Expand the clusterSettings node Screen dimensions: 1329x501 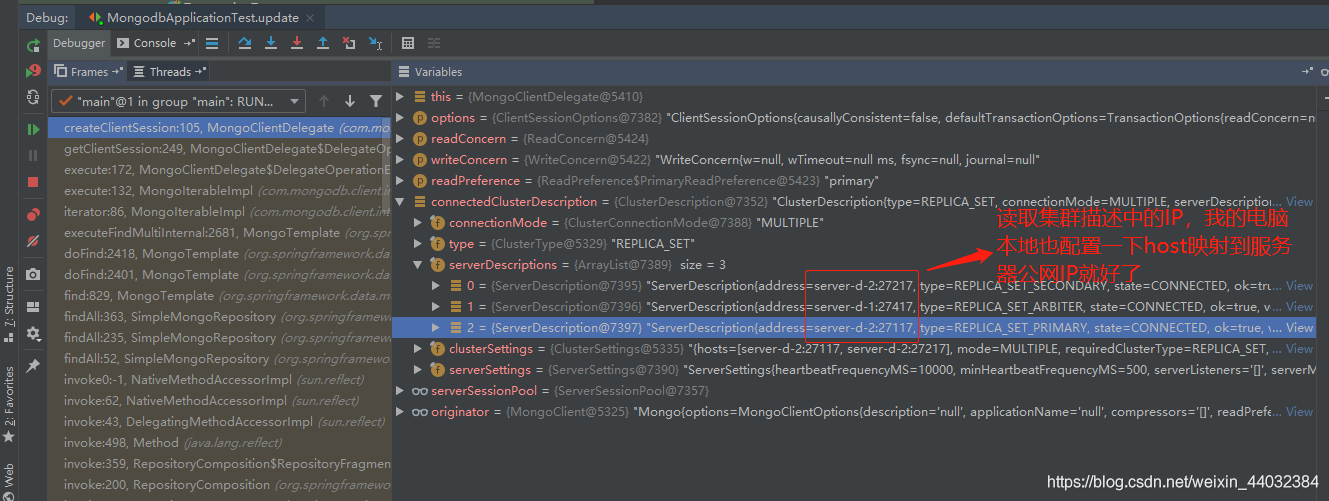click(419, 349)
